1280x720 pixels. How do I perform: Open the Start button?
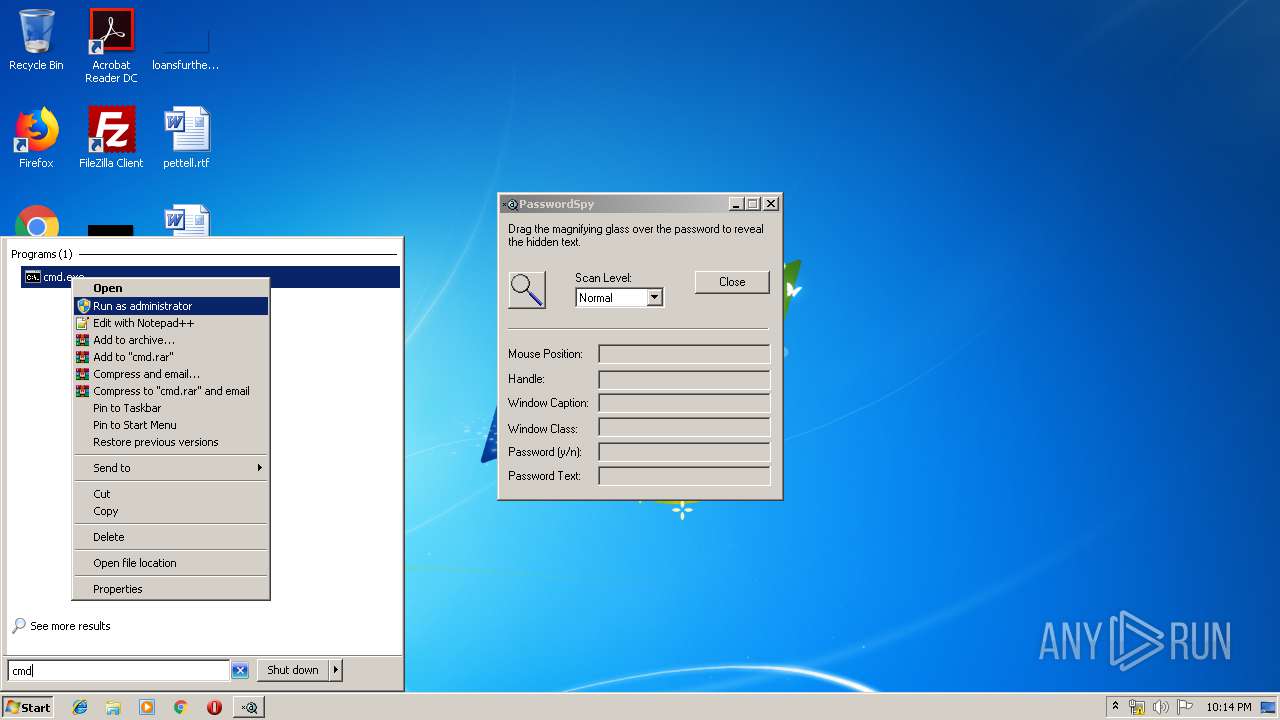[28, 707]
